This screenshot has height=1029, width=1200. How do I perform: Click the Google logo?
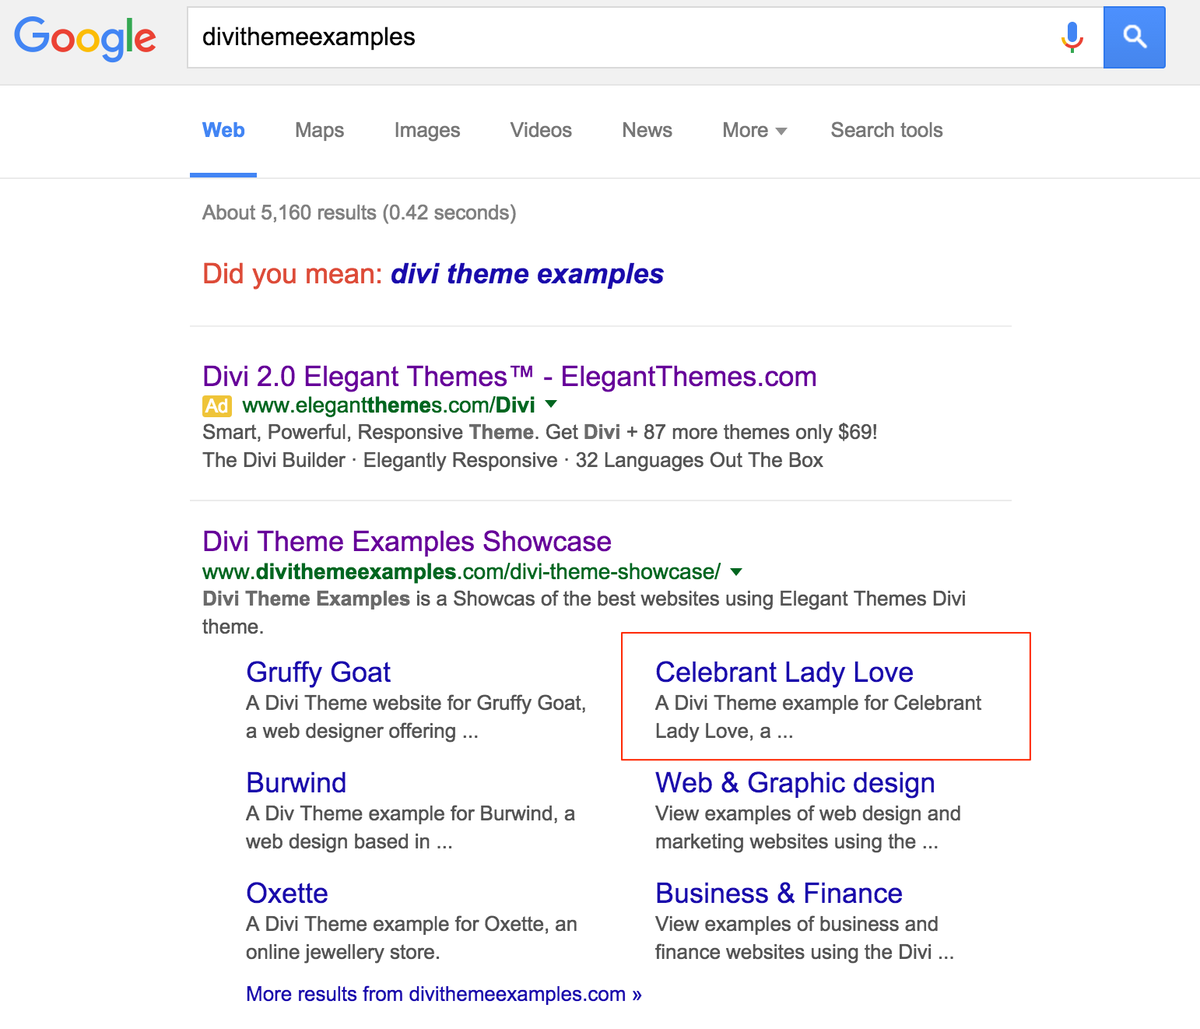[x=85, y=38]
